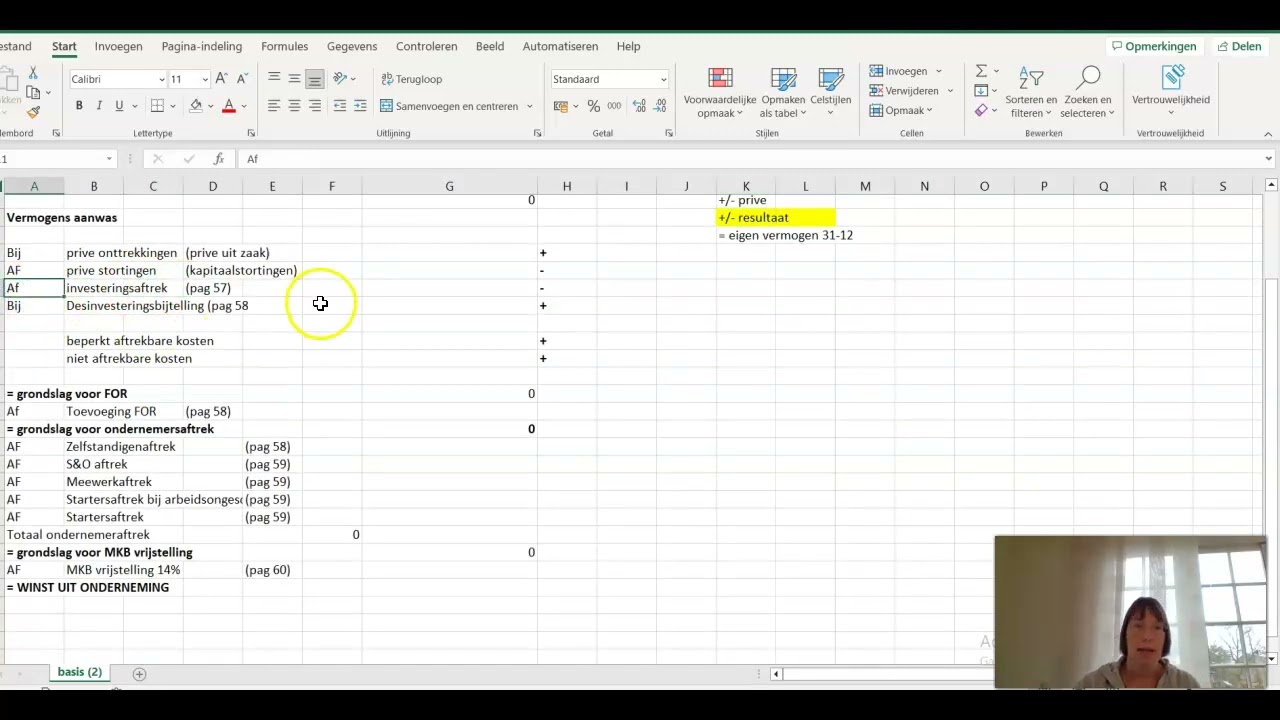Toggle Underline formatting
This screenshot has height=720, width=1280.
(119, 106)
